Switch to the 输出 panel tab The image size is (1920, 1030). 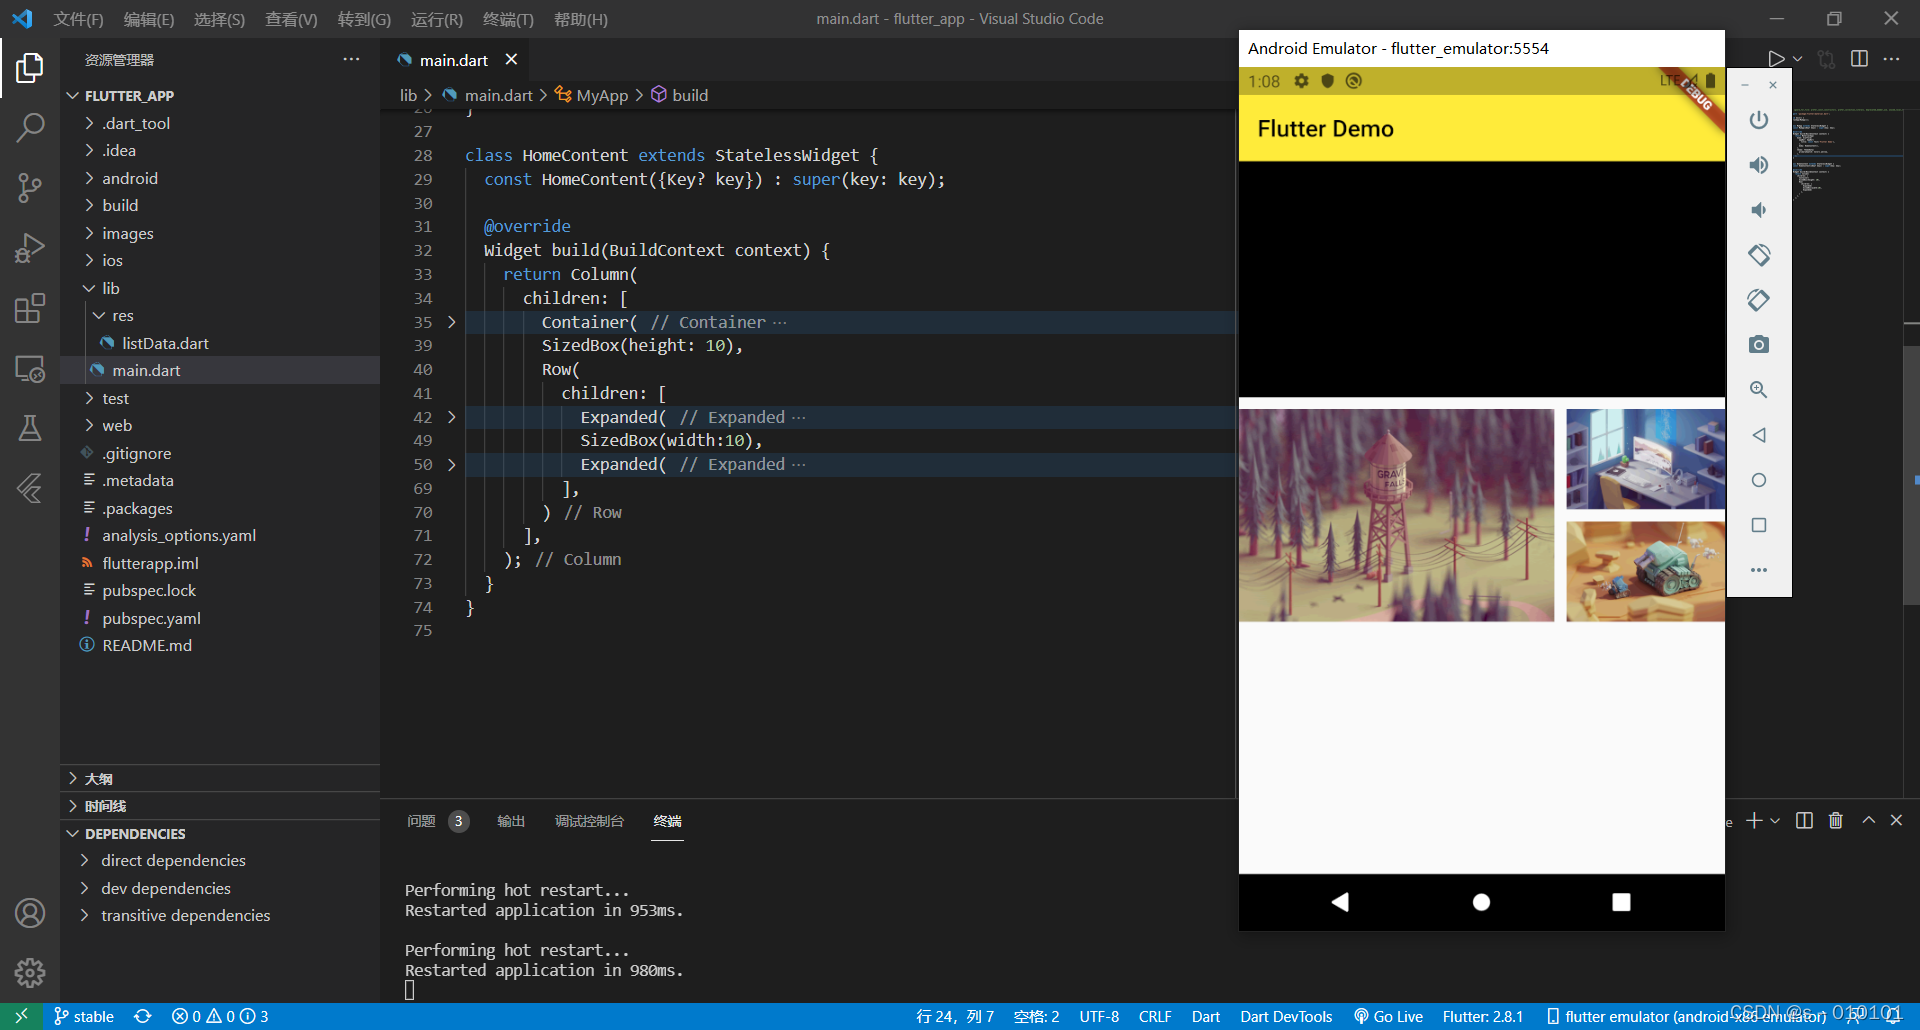pos(511,821)
